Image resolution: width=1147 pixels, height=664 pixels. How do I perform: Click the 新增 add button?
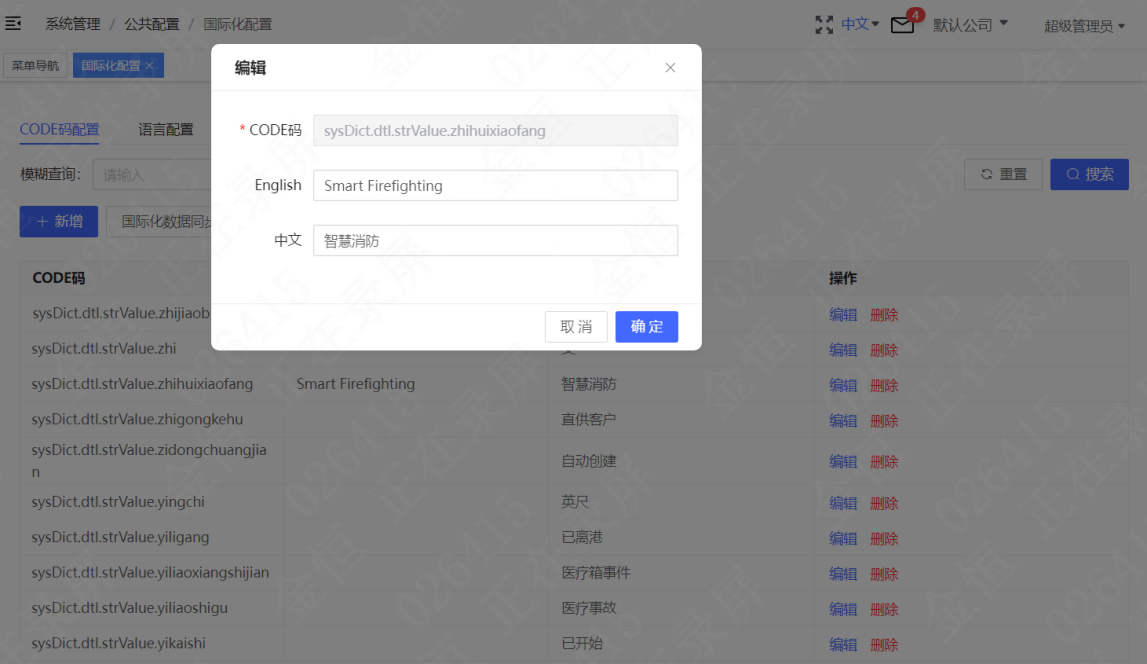pyautogui.click(x=59, y=222)
